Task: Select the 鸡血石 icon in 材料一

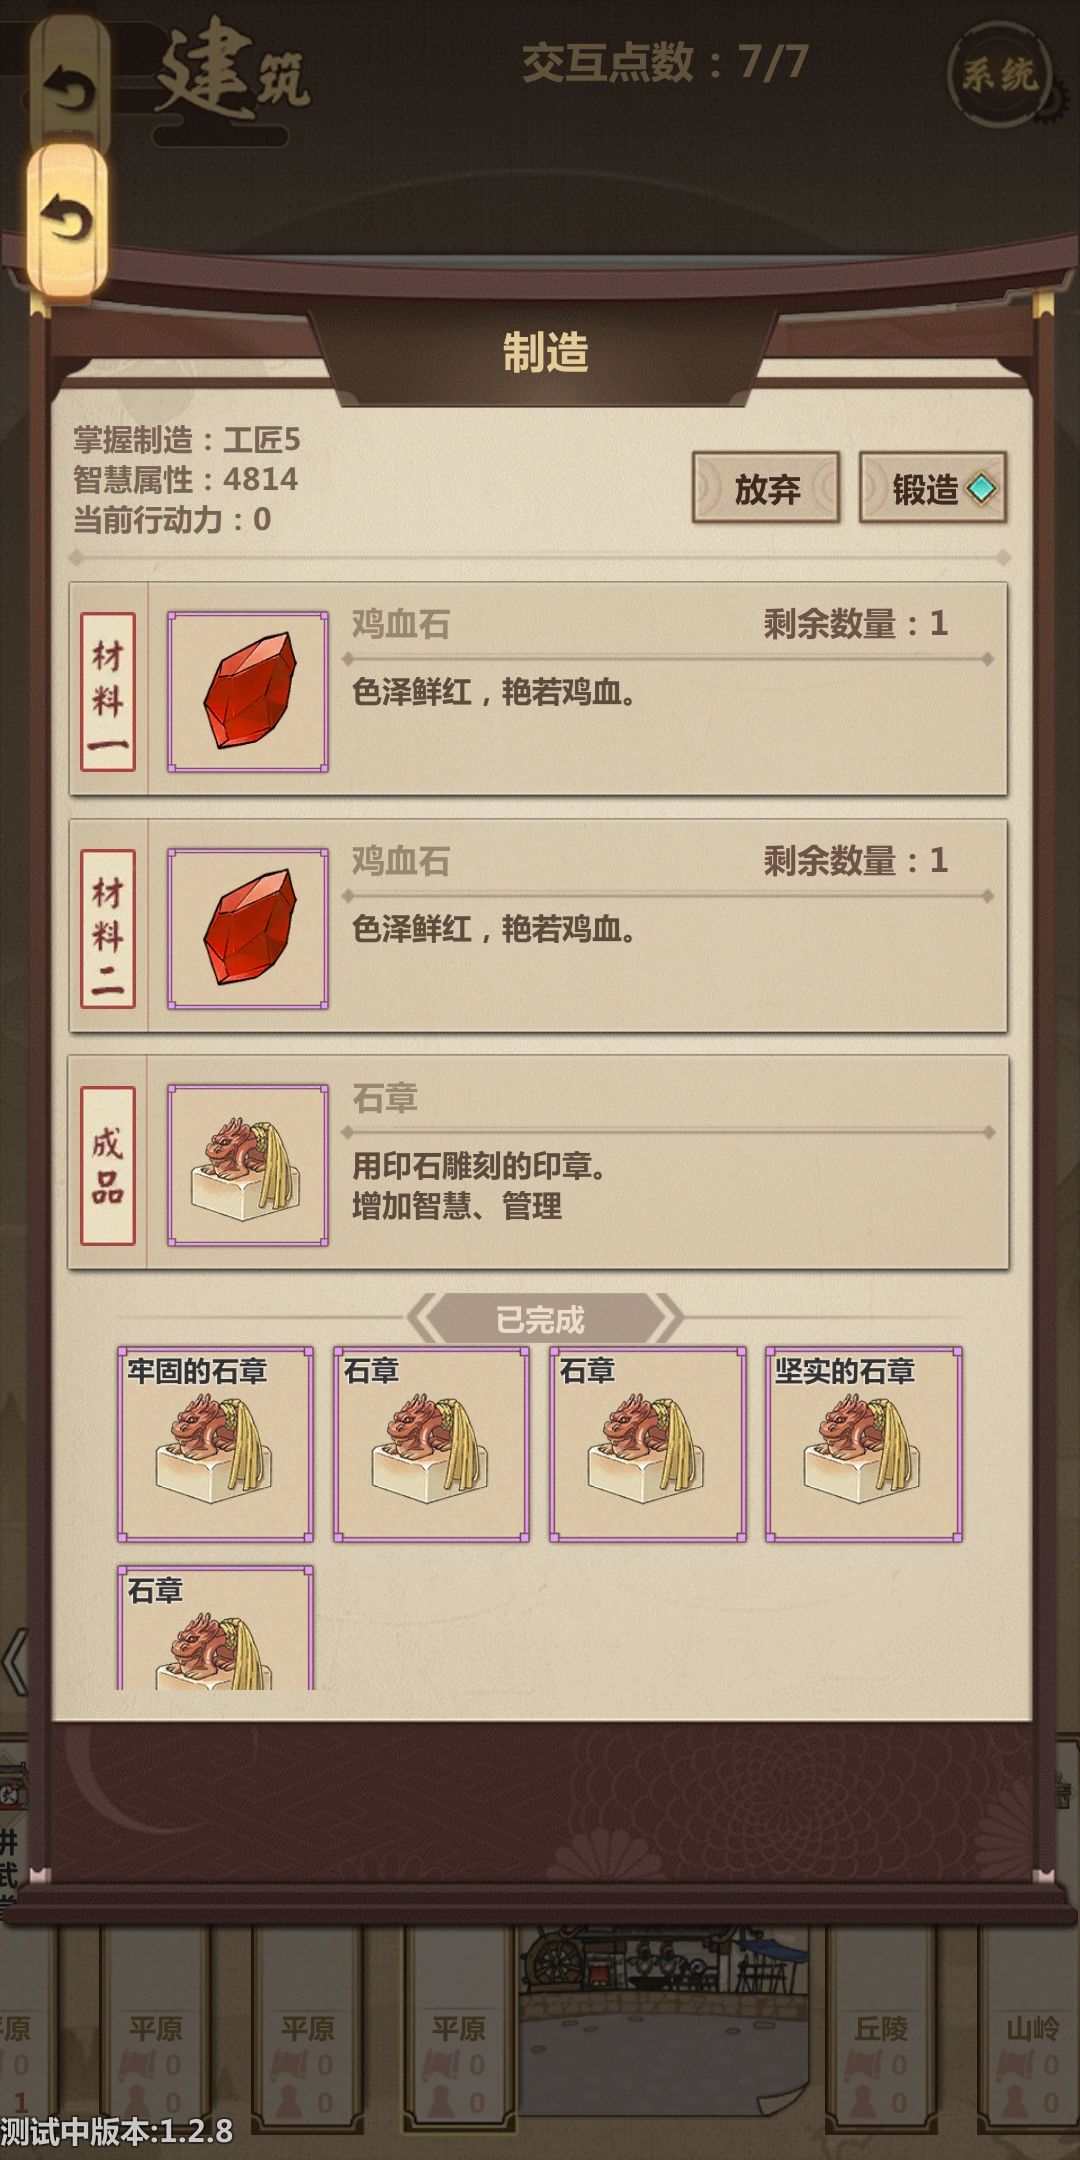Action: tap(248, 691)
